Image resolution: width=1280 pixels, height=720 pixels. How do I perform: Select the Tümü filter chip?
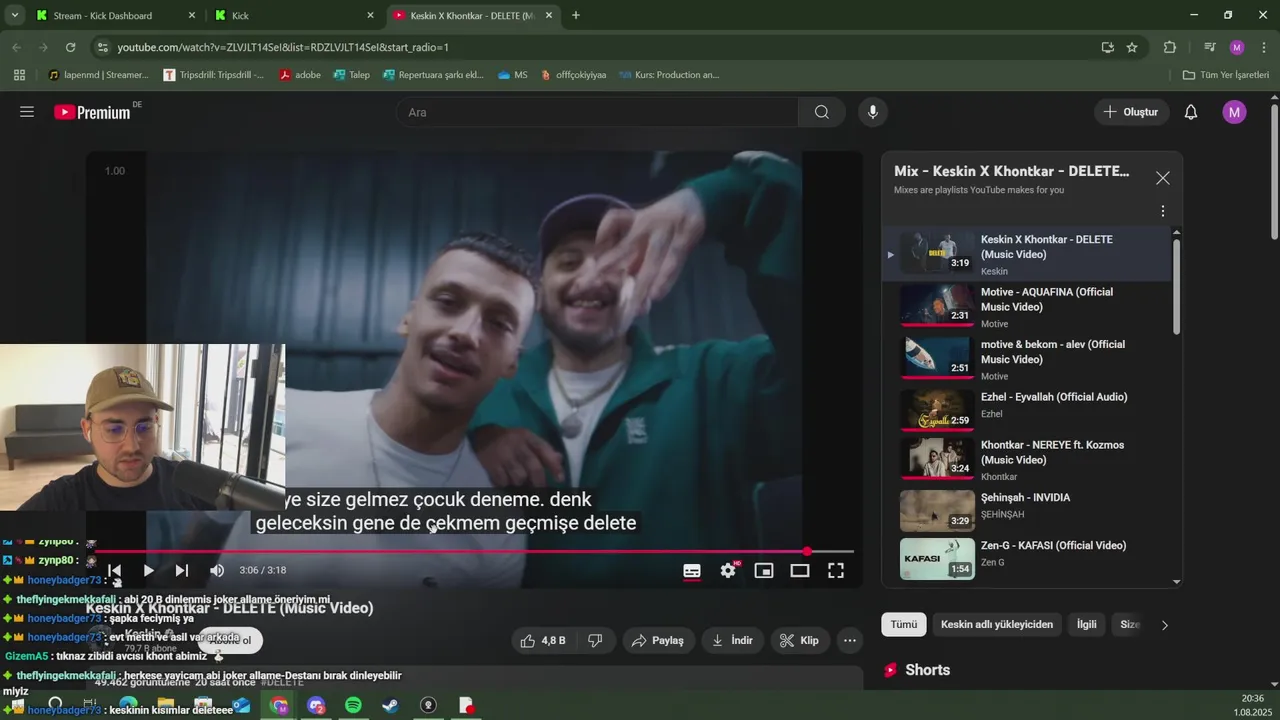tap(904, 624)
